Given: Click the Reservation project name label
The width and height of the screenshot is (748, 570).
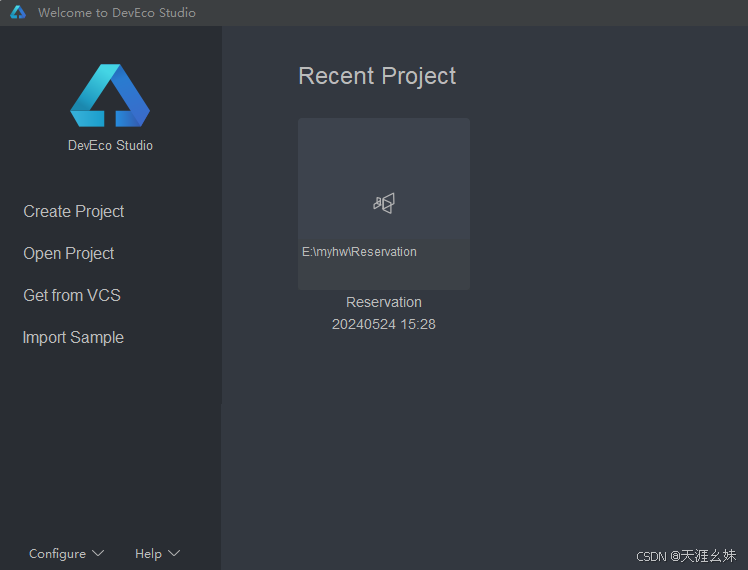Looking at the screenshot, I should pyautogui.click(x=384, y=302).
